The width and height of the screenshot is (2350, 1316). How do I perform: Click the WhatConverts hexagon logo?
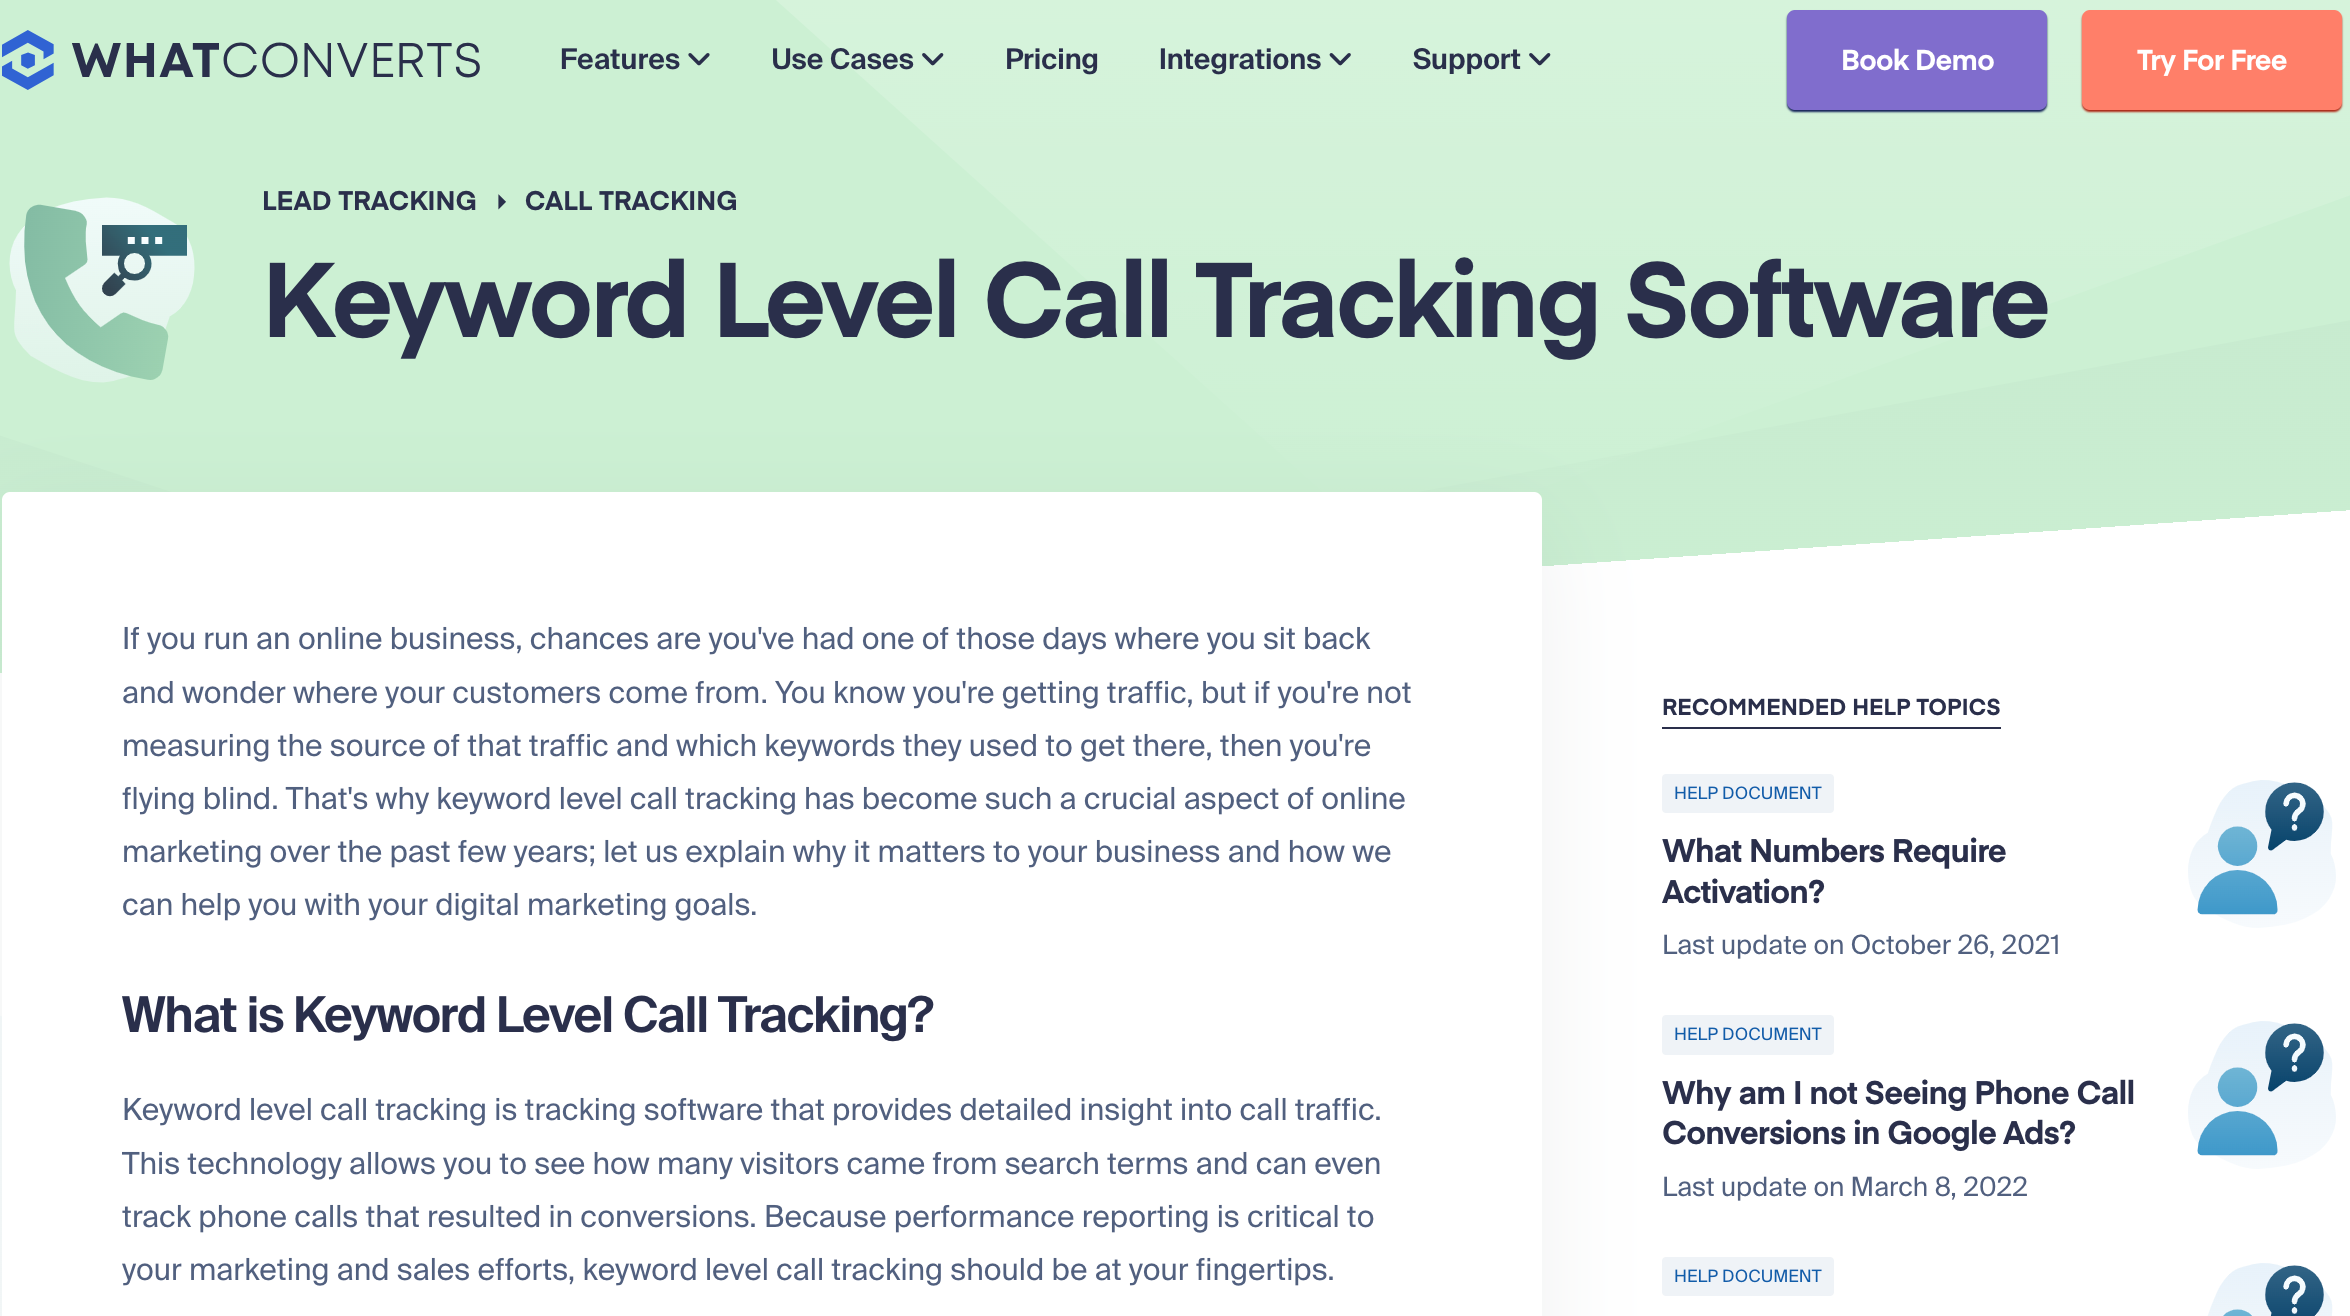click(32, 60)
